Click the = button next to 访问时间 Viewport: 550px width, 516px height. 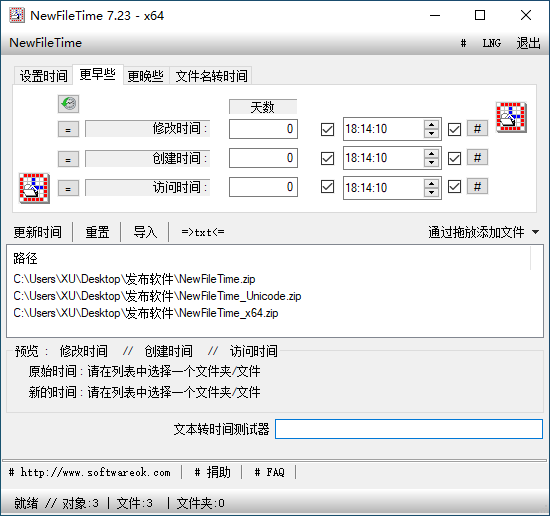68,188
